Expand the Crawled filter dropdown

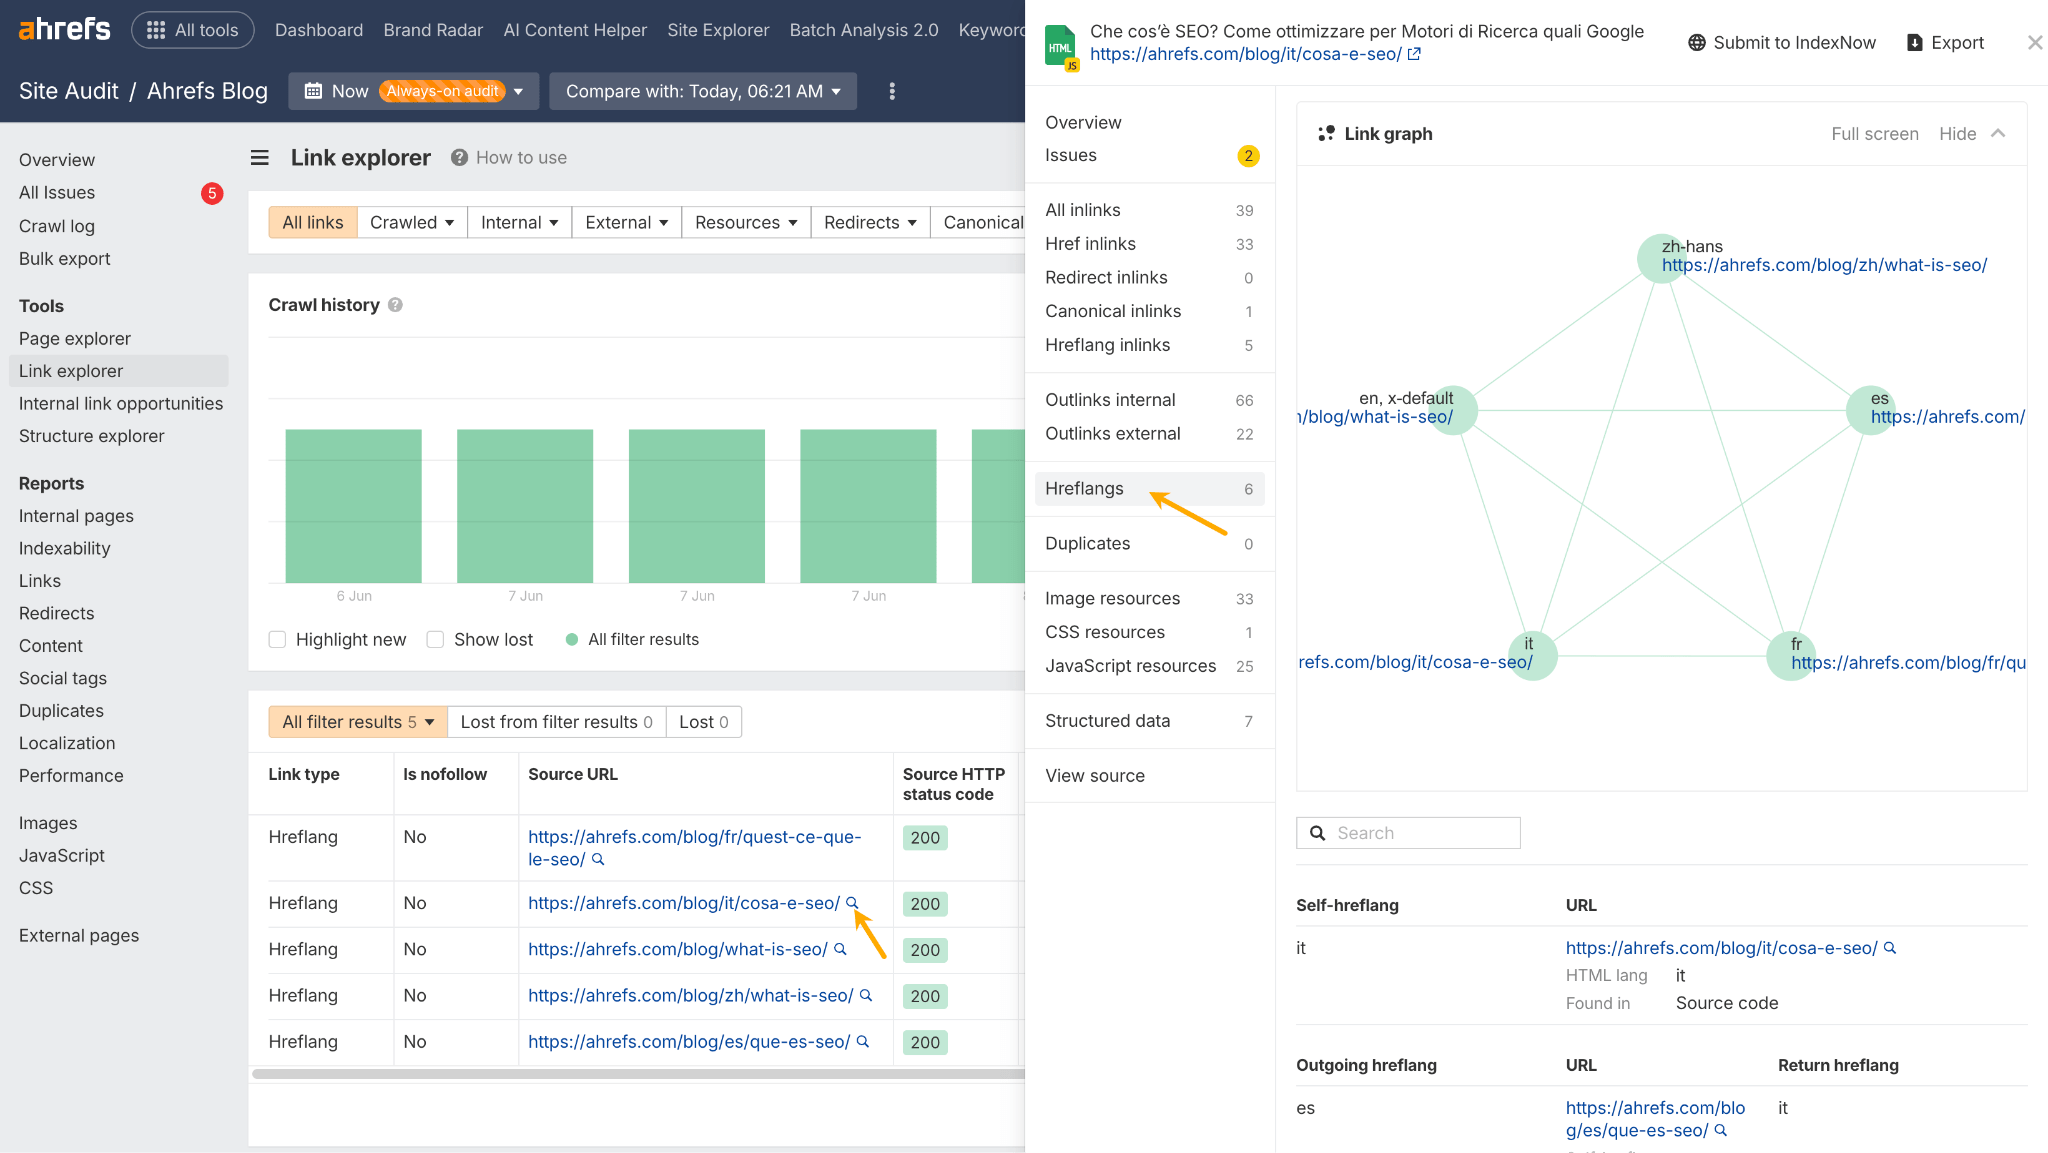411,222
